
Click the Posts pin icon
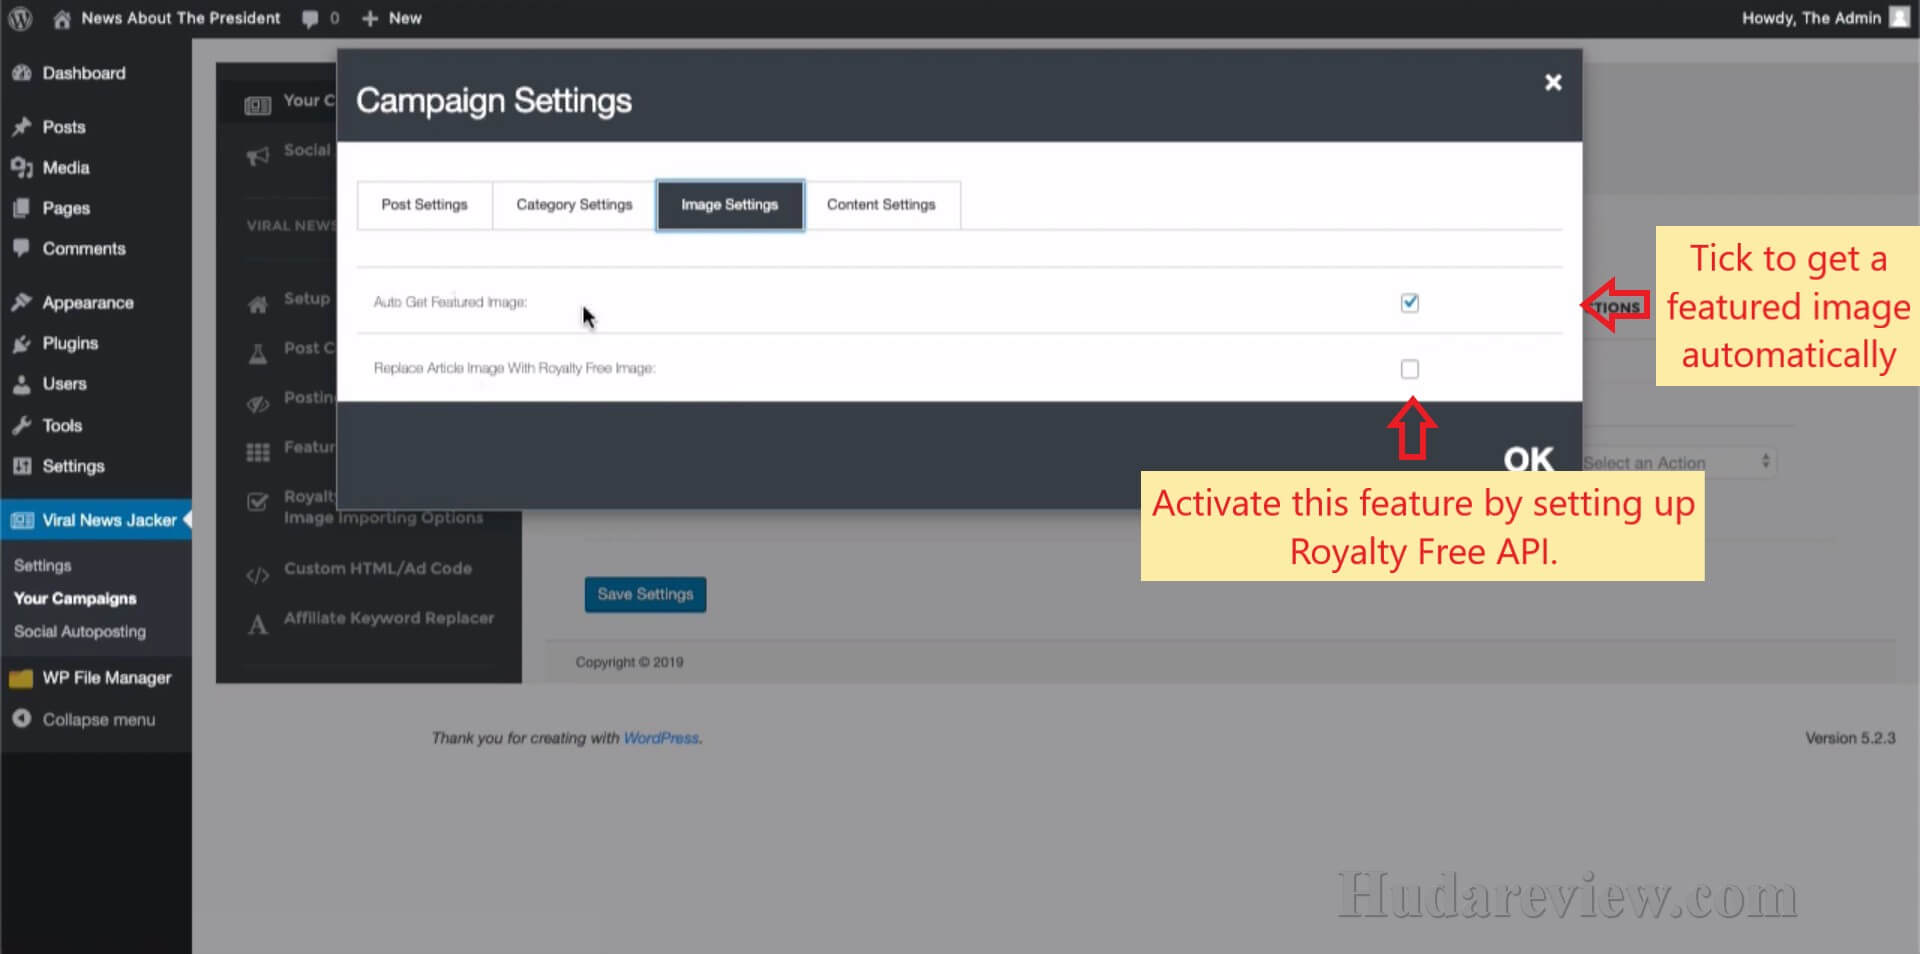pos(21,127)
